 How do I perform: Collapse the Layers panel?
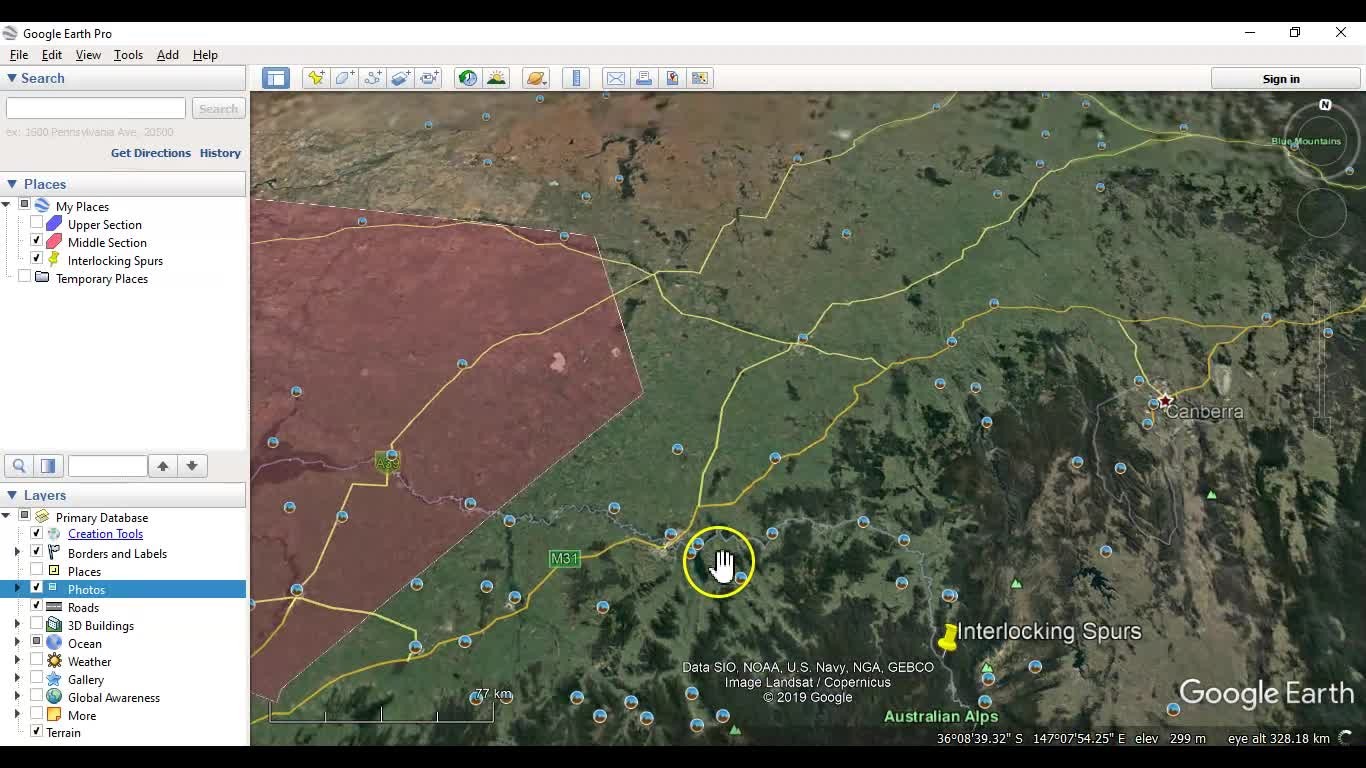click(10, 495)
